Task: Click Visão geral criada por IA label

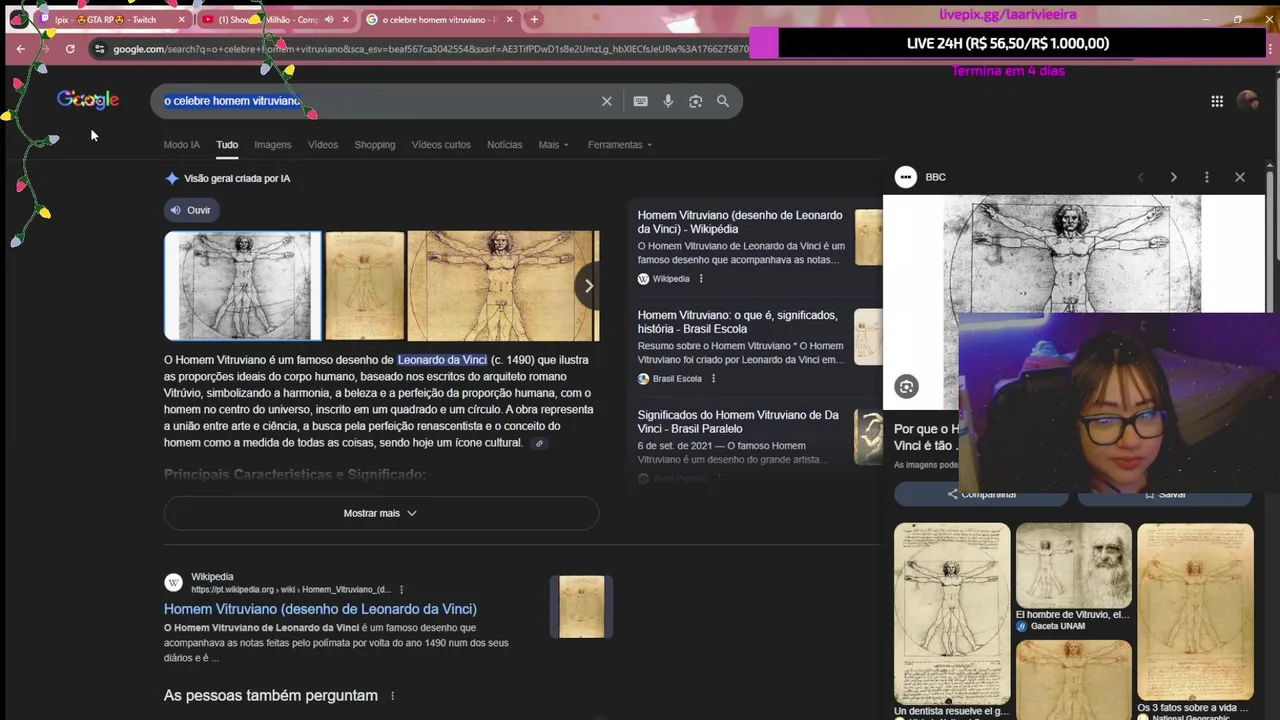Action: click(x=237, y=178)
